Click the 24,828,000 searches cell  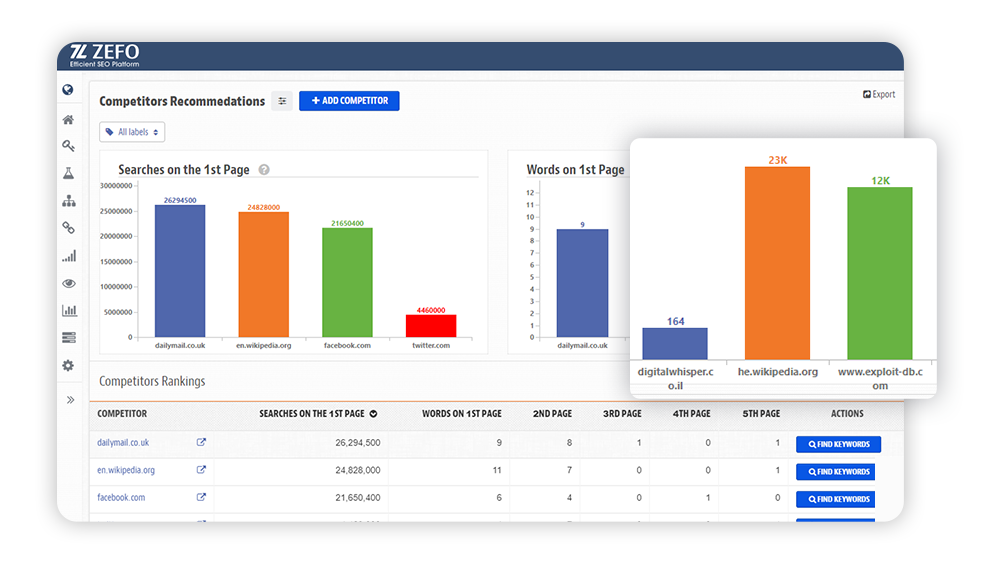pos(358,470)
